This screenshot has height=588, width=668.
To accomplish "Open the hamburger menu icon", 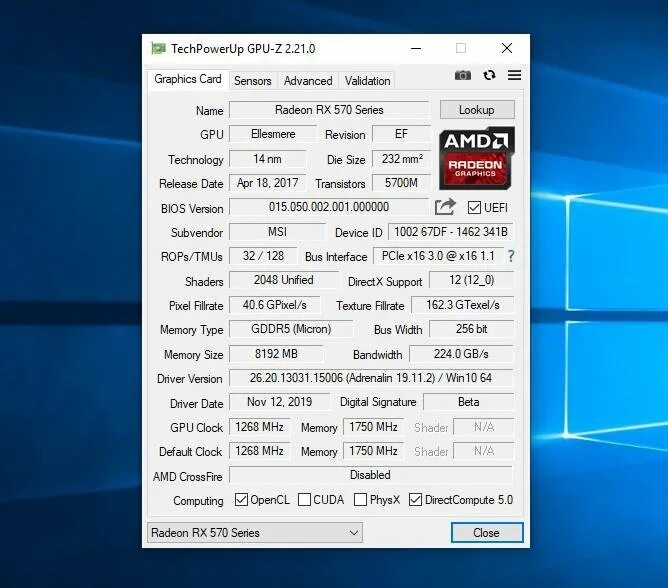I will (x=514, y=75).
